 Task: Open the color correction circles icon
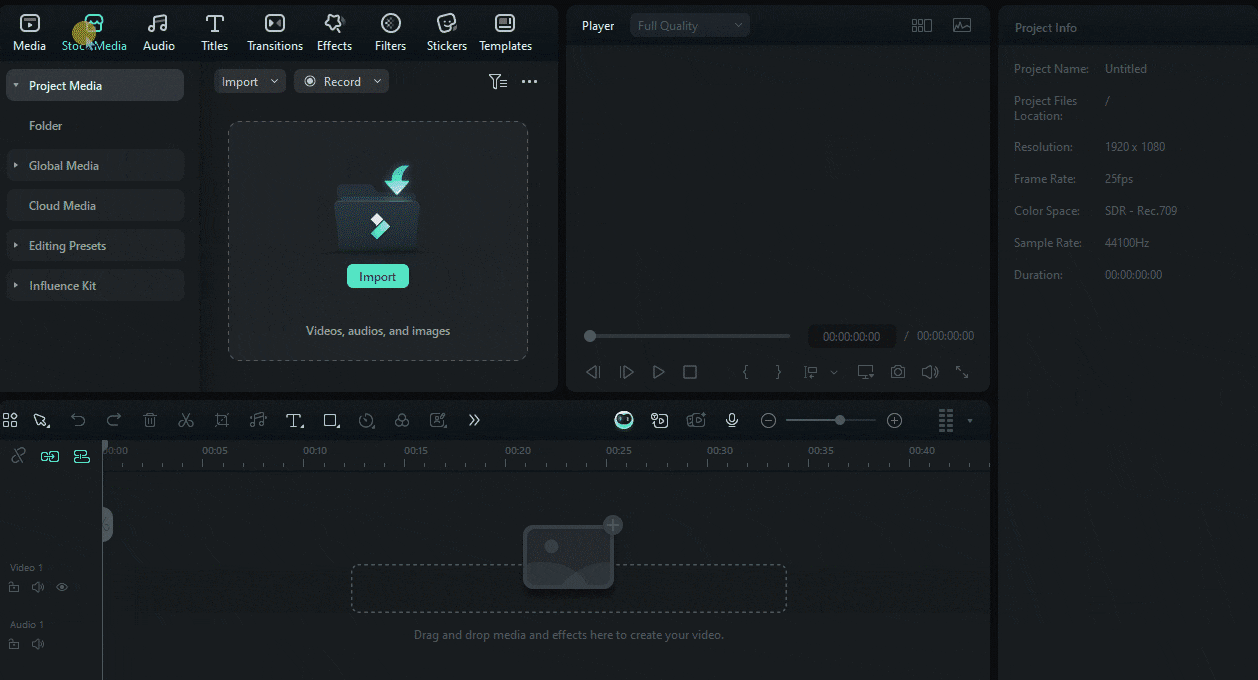[x=402, y=421]
